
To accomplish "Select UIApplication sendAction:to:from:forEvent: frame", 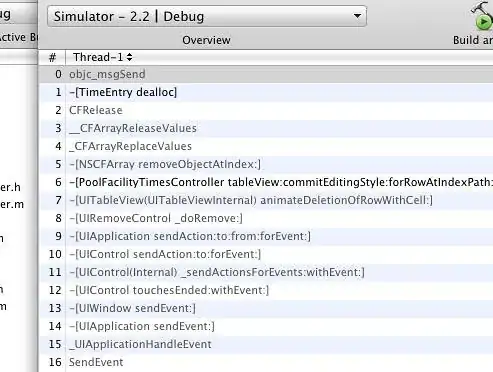I will click(266, 236).
